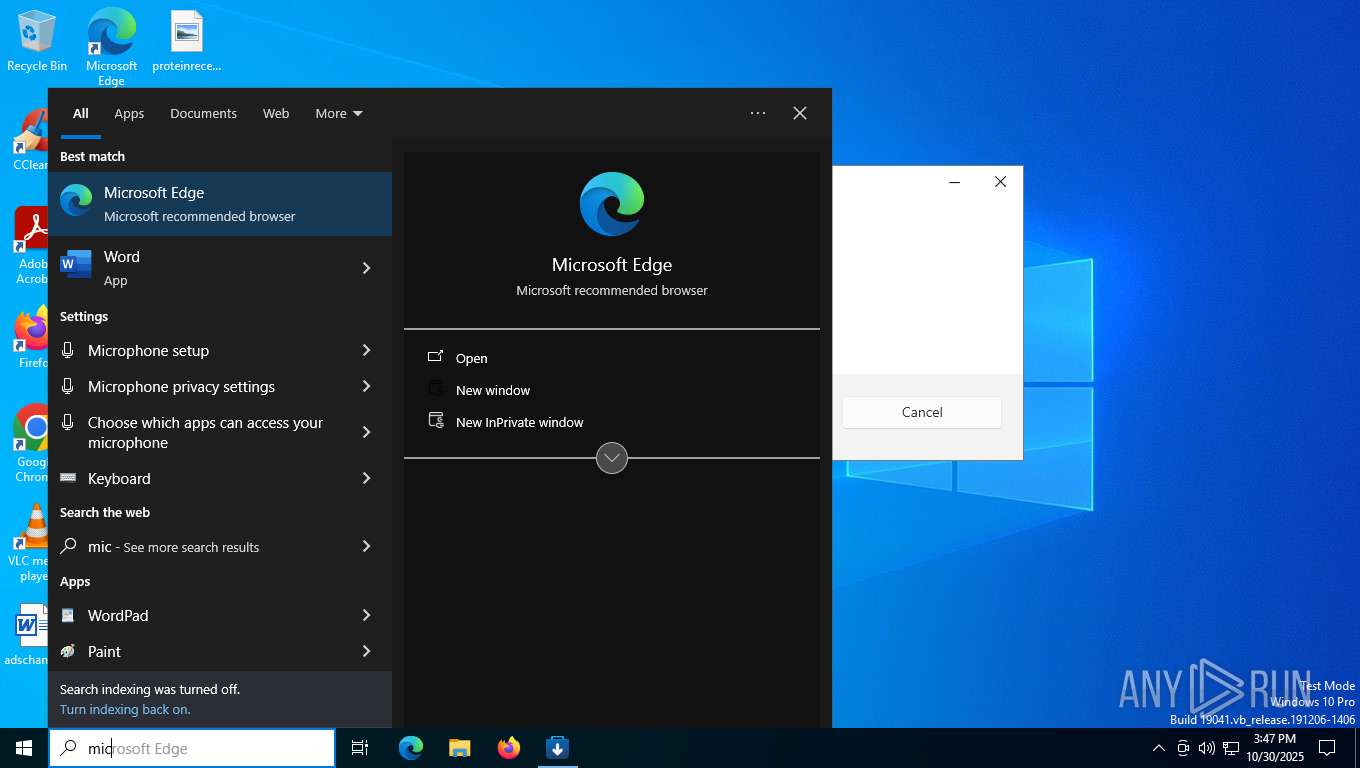This screenshot has height=768, width=1360.
Task: Click the volume tray icon
Action: click(1207, 748)
